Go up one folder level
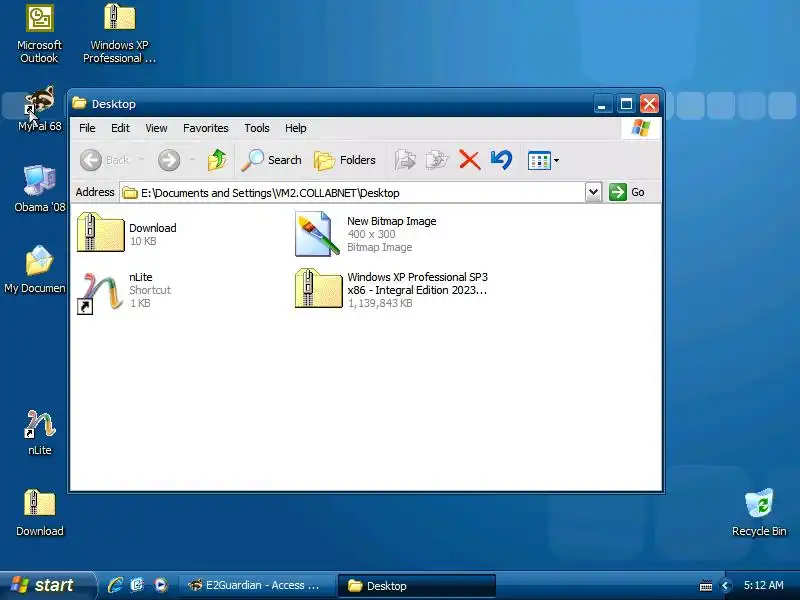The image size is (800, 600). coord(217,160)
